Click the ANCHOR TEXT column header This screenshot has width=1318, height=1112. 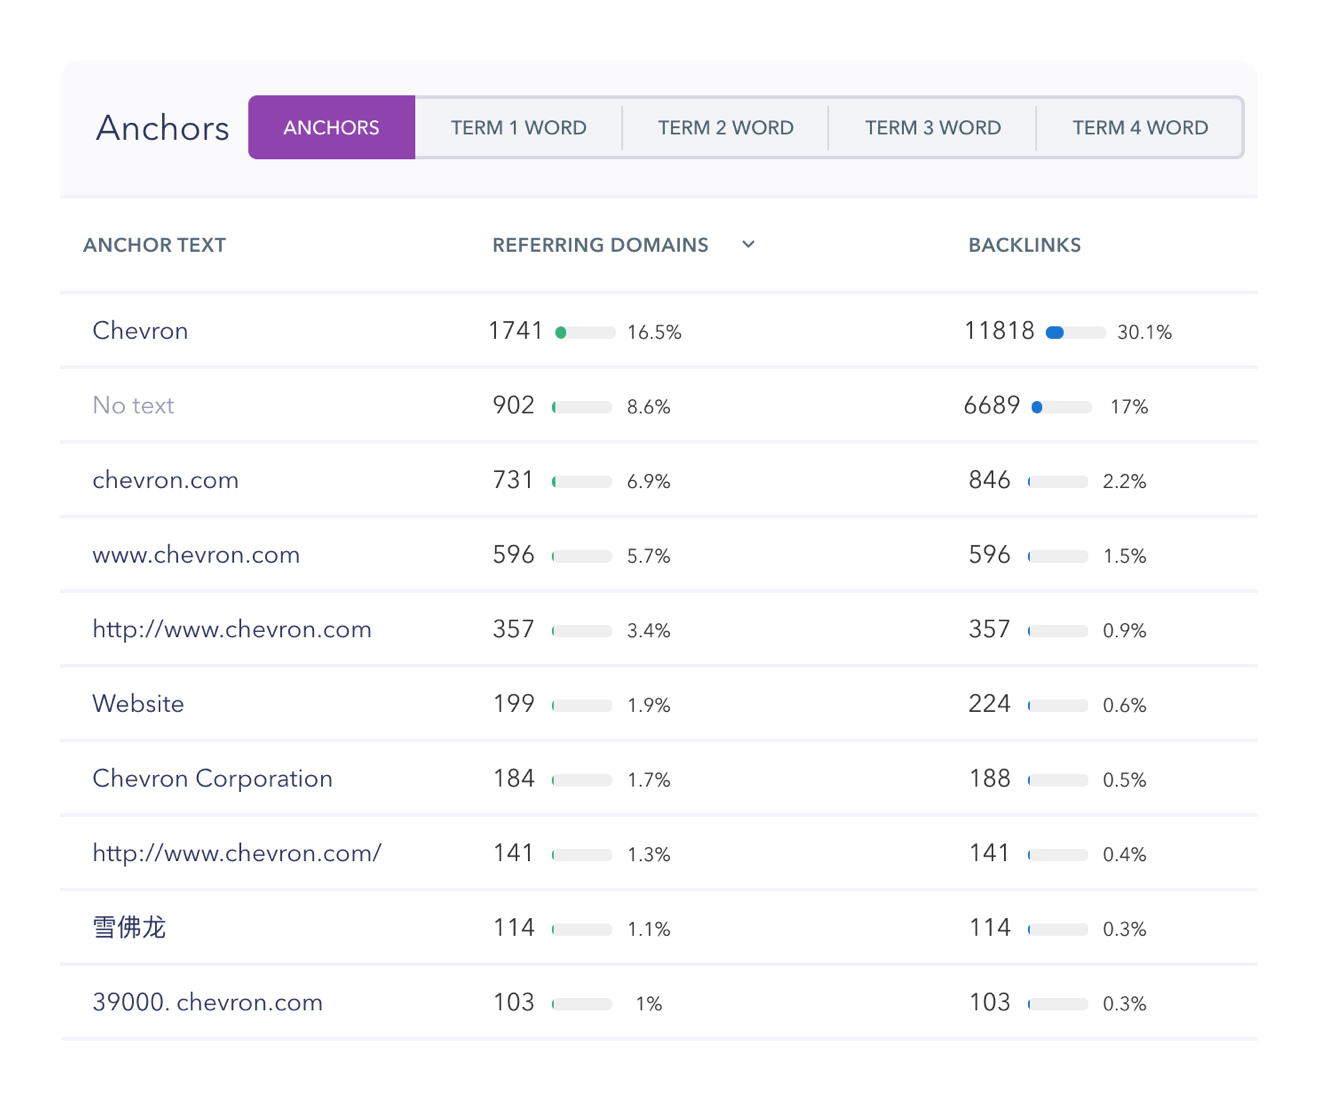154,245
